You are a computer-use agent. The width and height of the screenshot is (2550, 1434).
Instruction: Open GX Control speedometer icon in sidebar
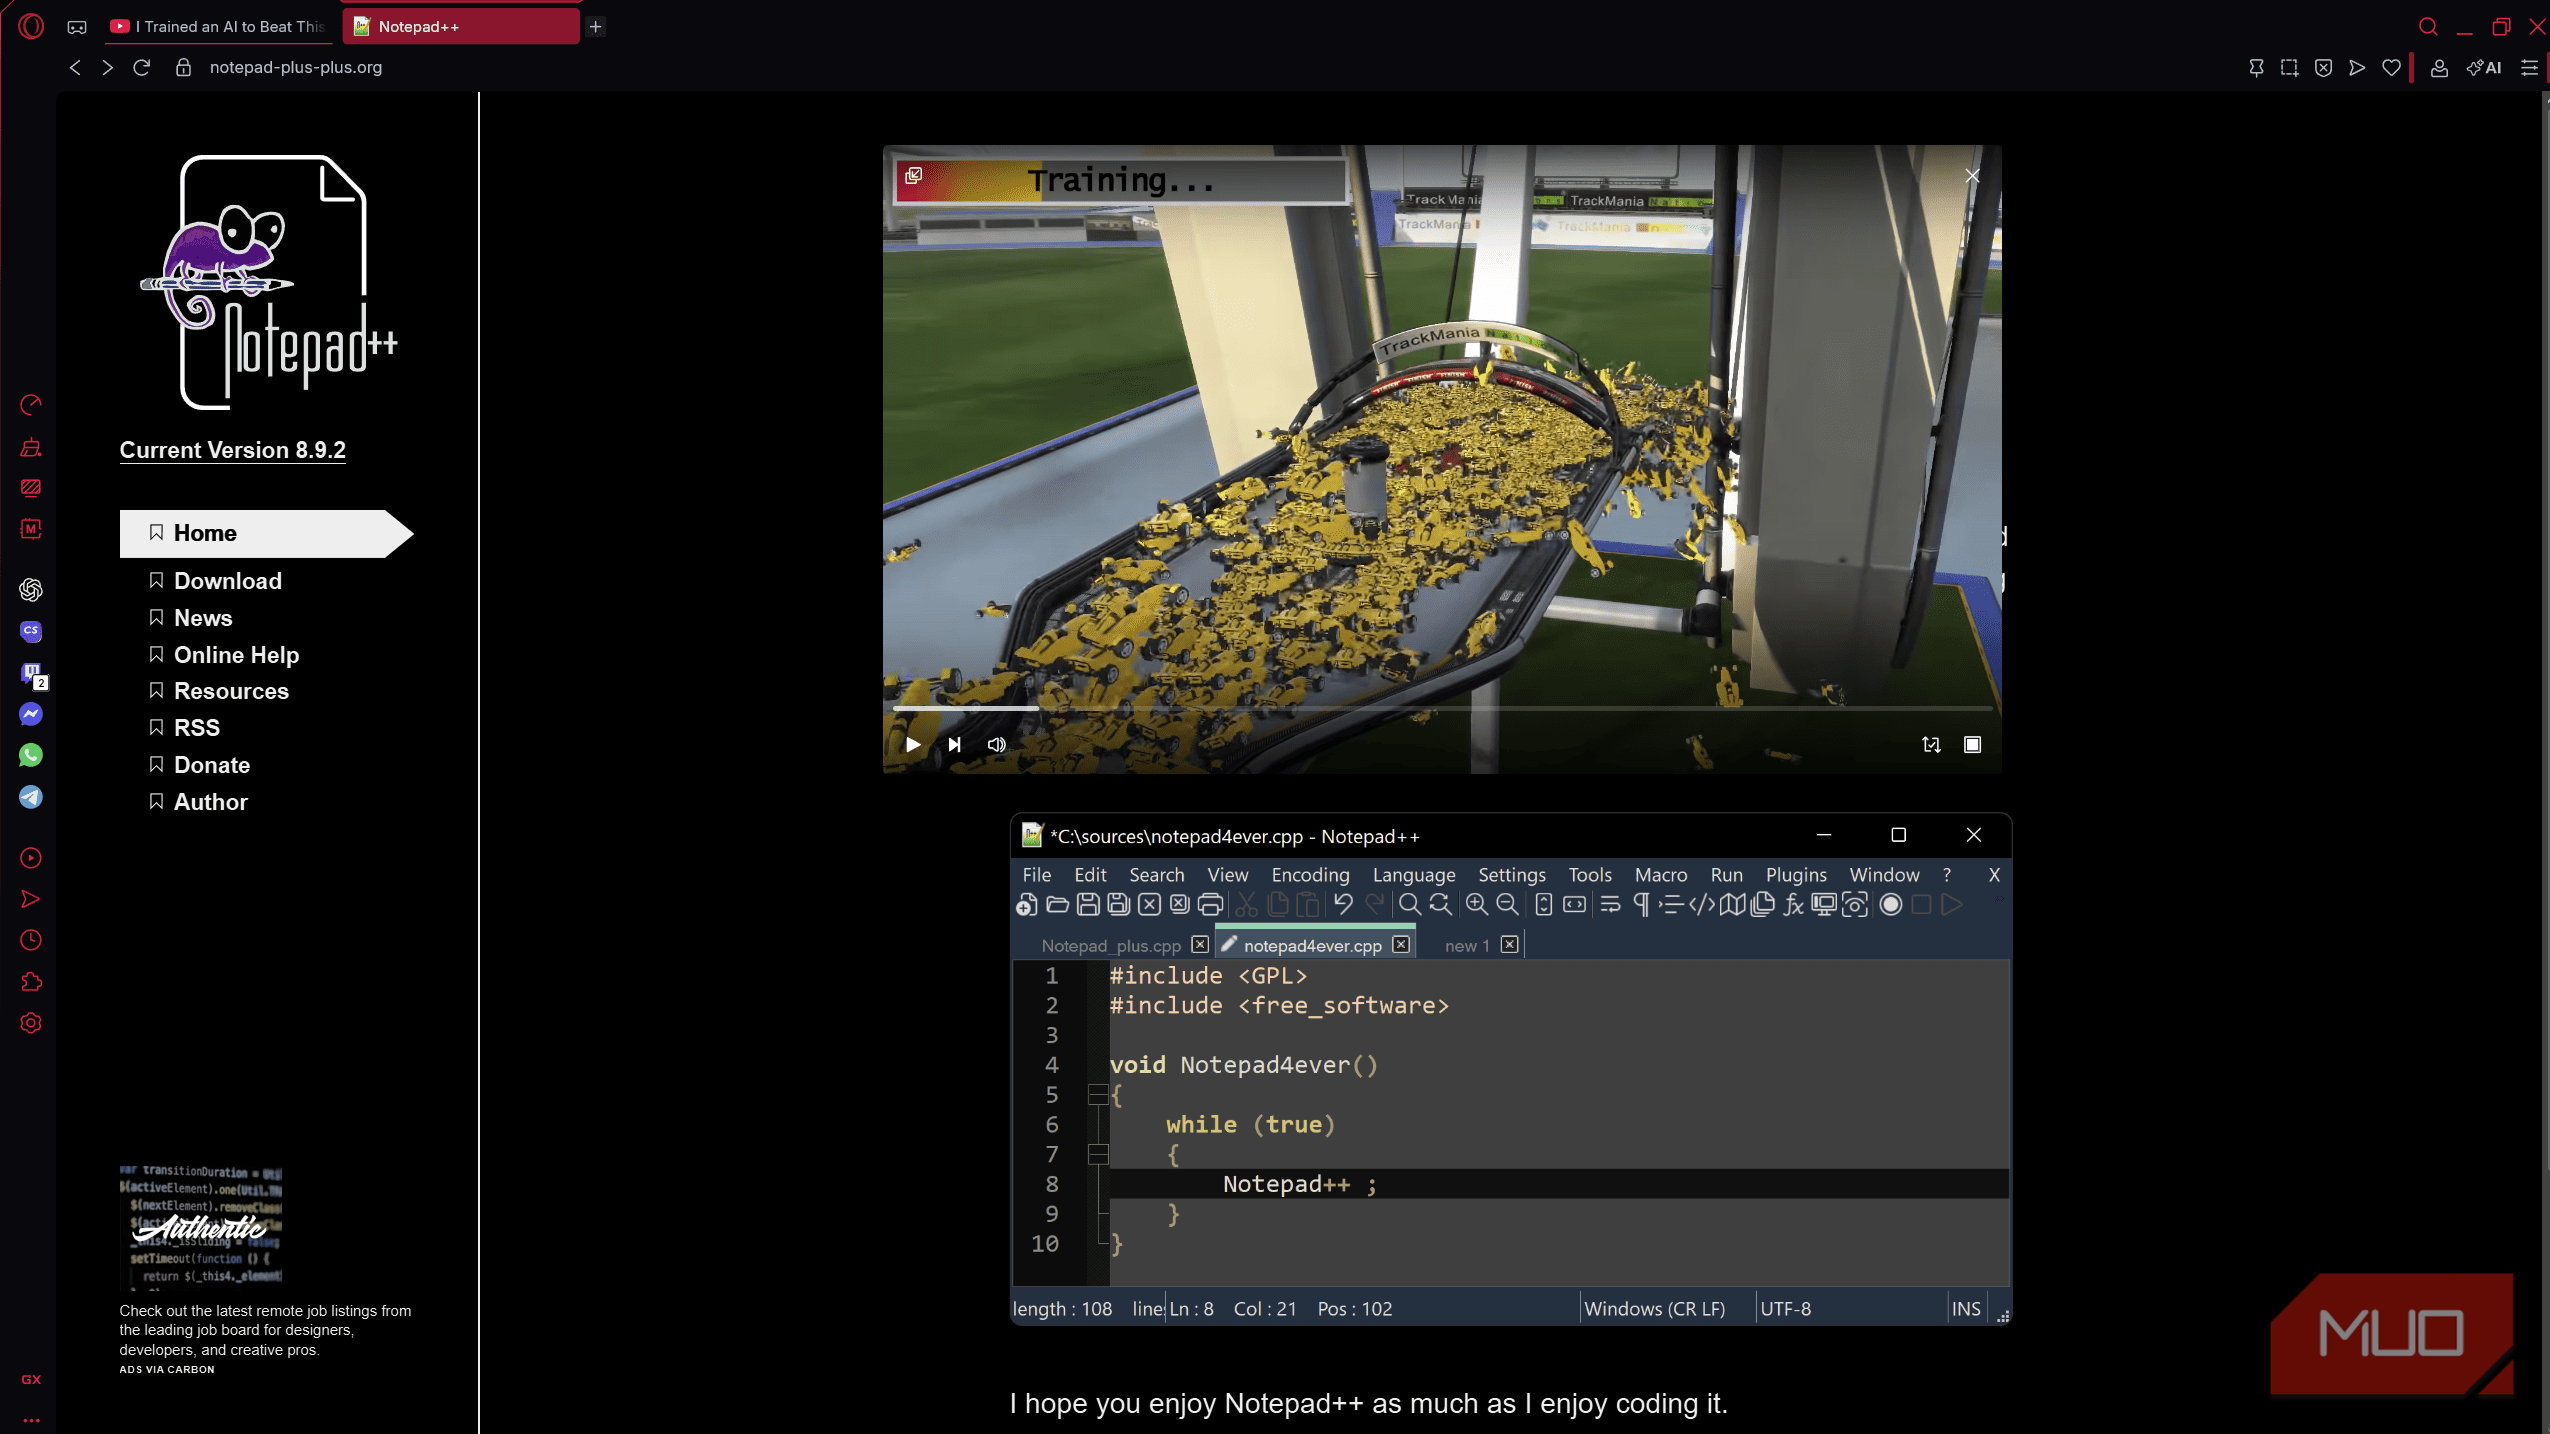pos(31,404)
